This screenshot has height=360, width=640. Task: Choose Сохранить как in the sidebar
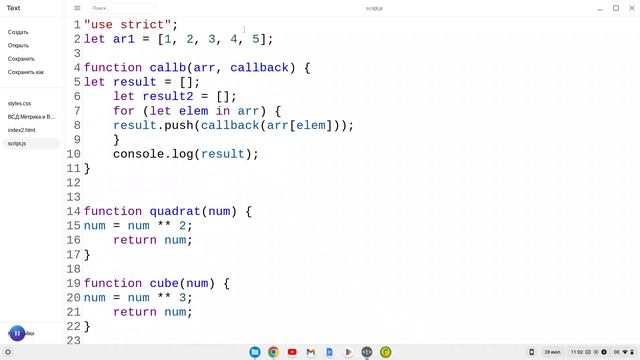pos(26,72)
